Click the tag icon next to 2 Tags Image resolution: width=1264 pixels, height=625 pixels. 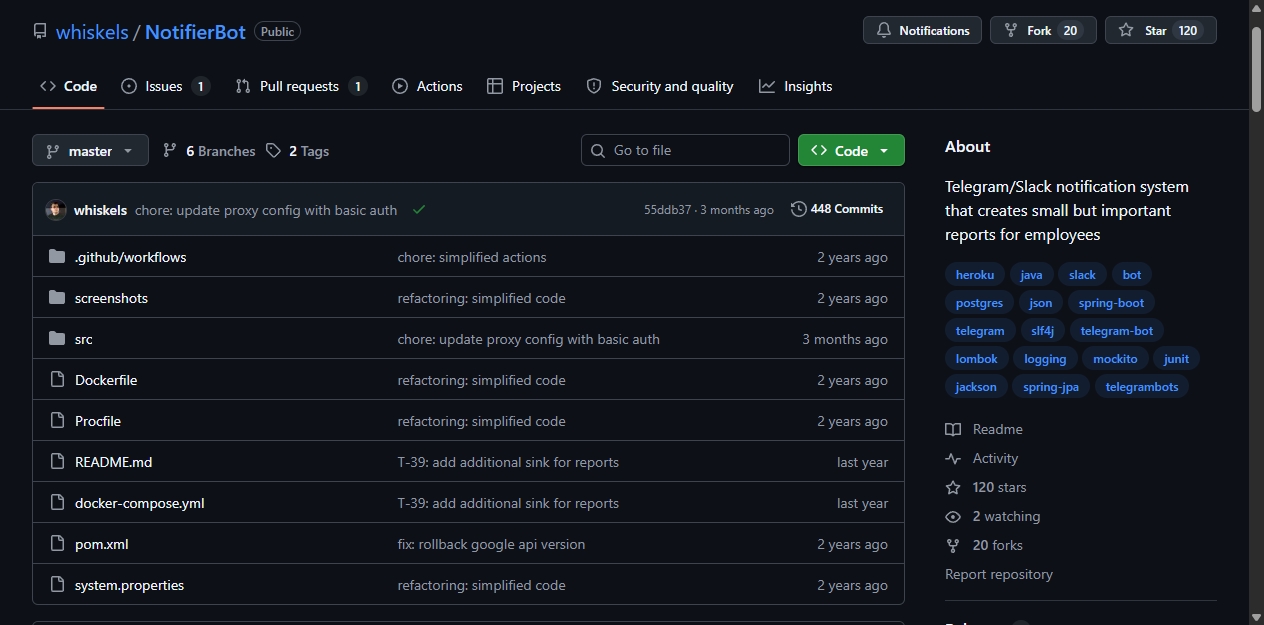[x=274, y=151]
